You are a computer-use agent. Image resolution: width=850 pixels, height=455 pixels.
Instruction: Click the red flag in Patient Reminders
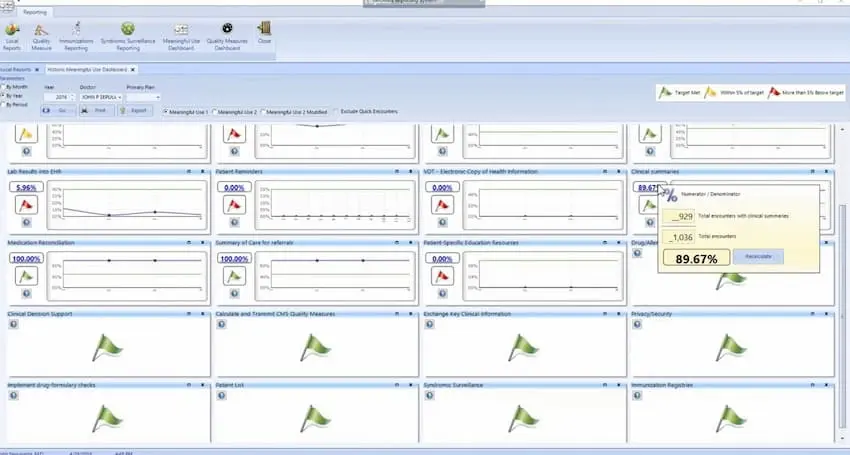click(234, 205)
